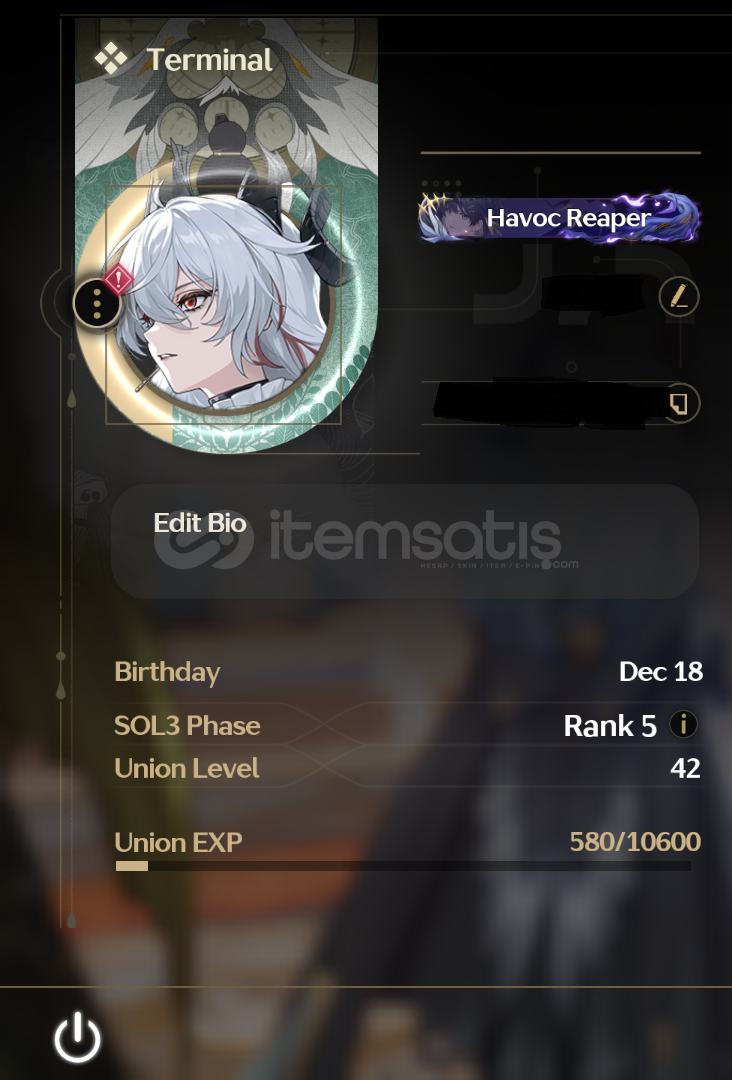Copy the UID with the copy icon
Viewport: 732px width, 1080px height.
[x=680, y=403]
